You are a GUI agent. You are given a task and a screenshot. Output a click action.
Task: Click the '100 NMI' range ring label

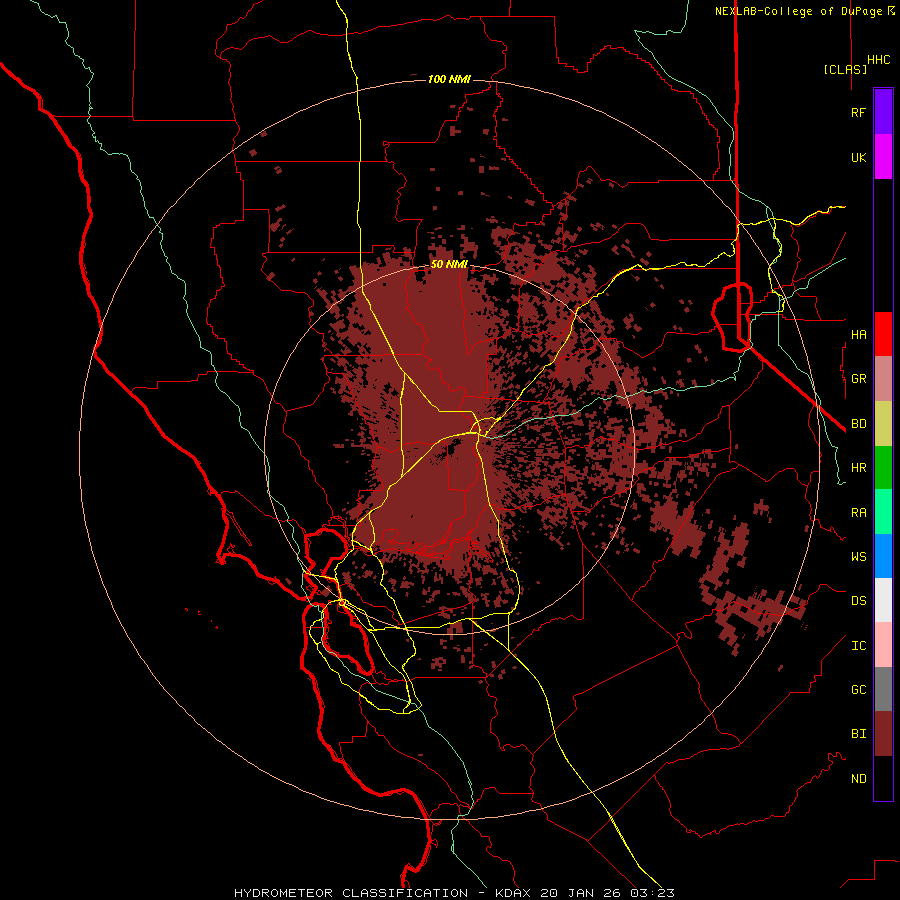tap(449, 79)
